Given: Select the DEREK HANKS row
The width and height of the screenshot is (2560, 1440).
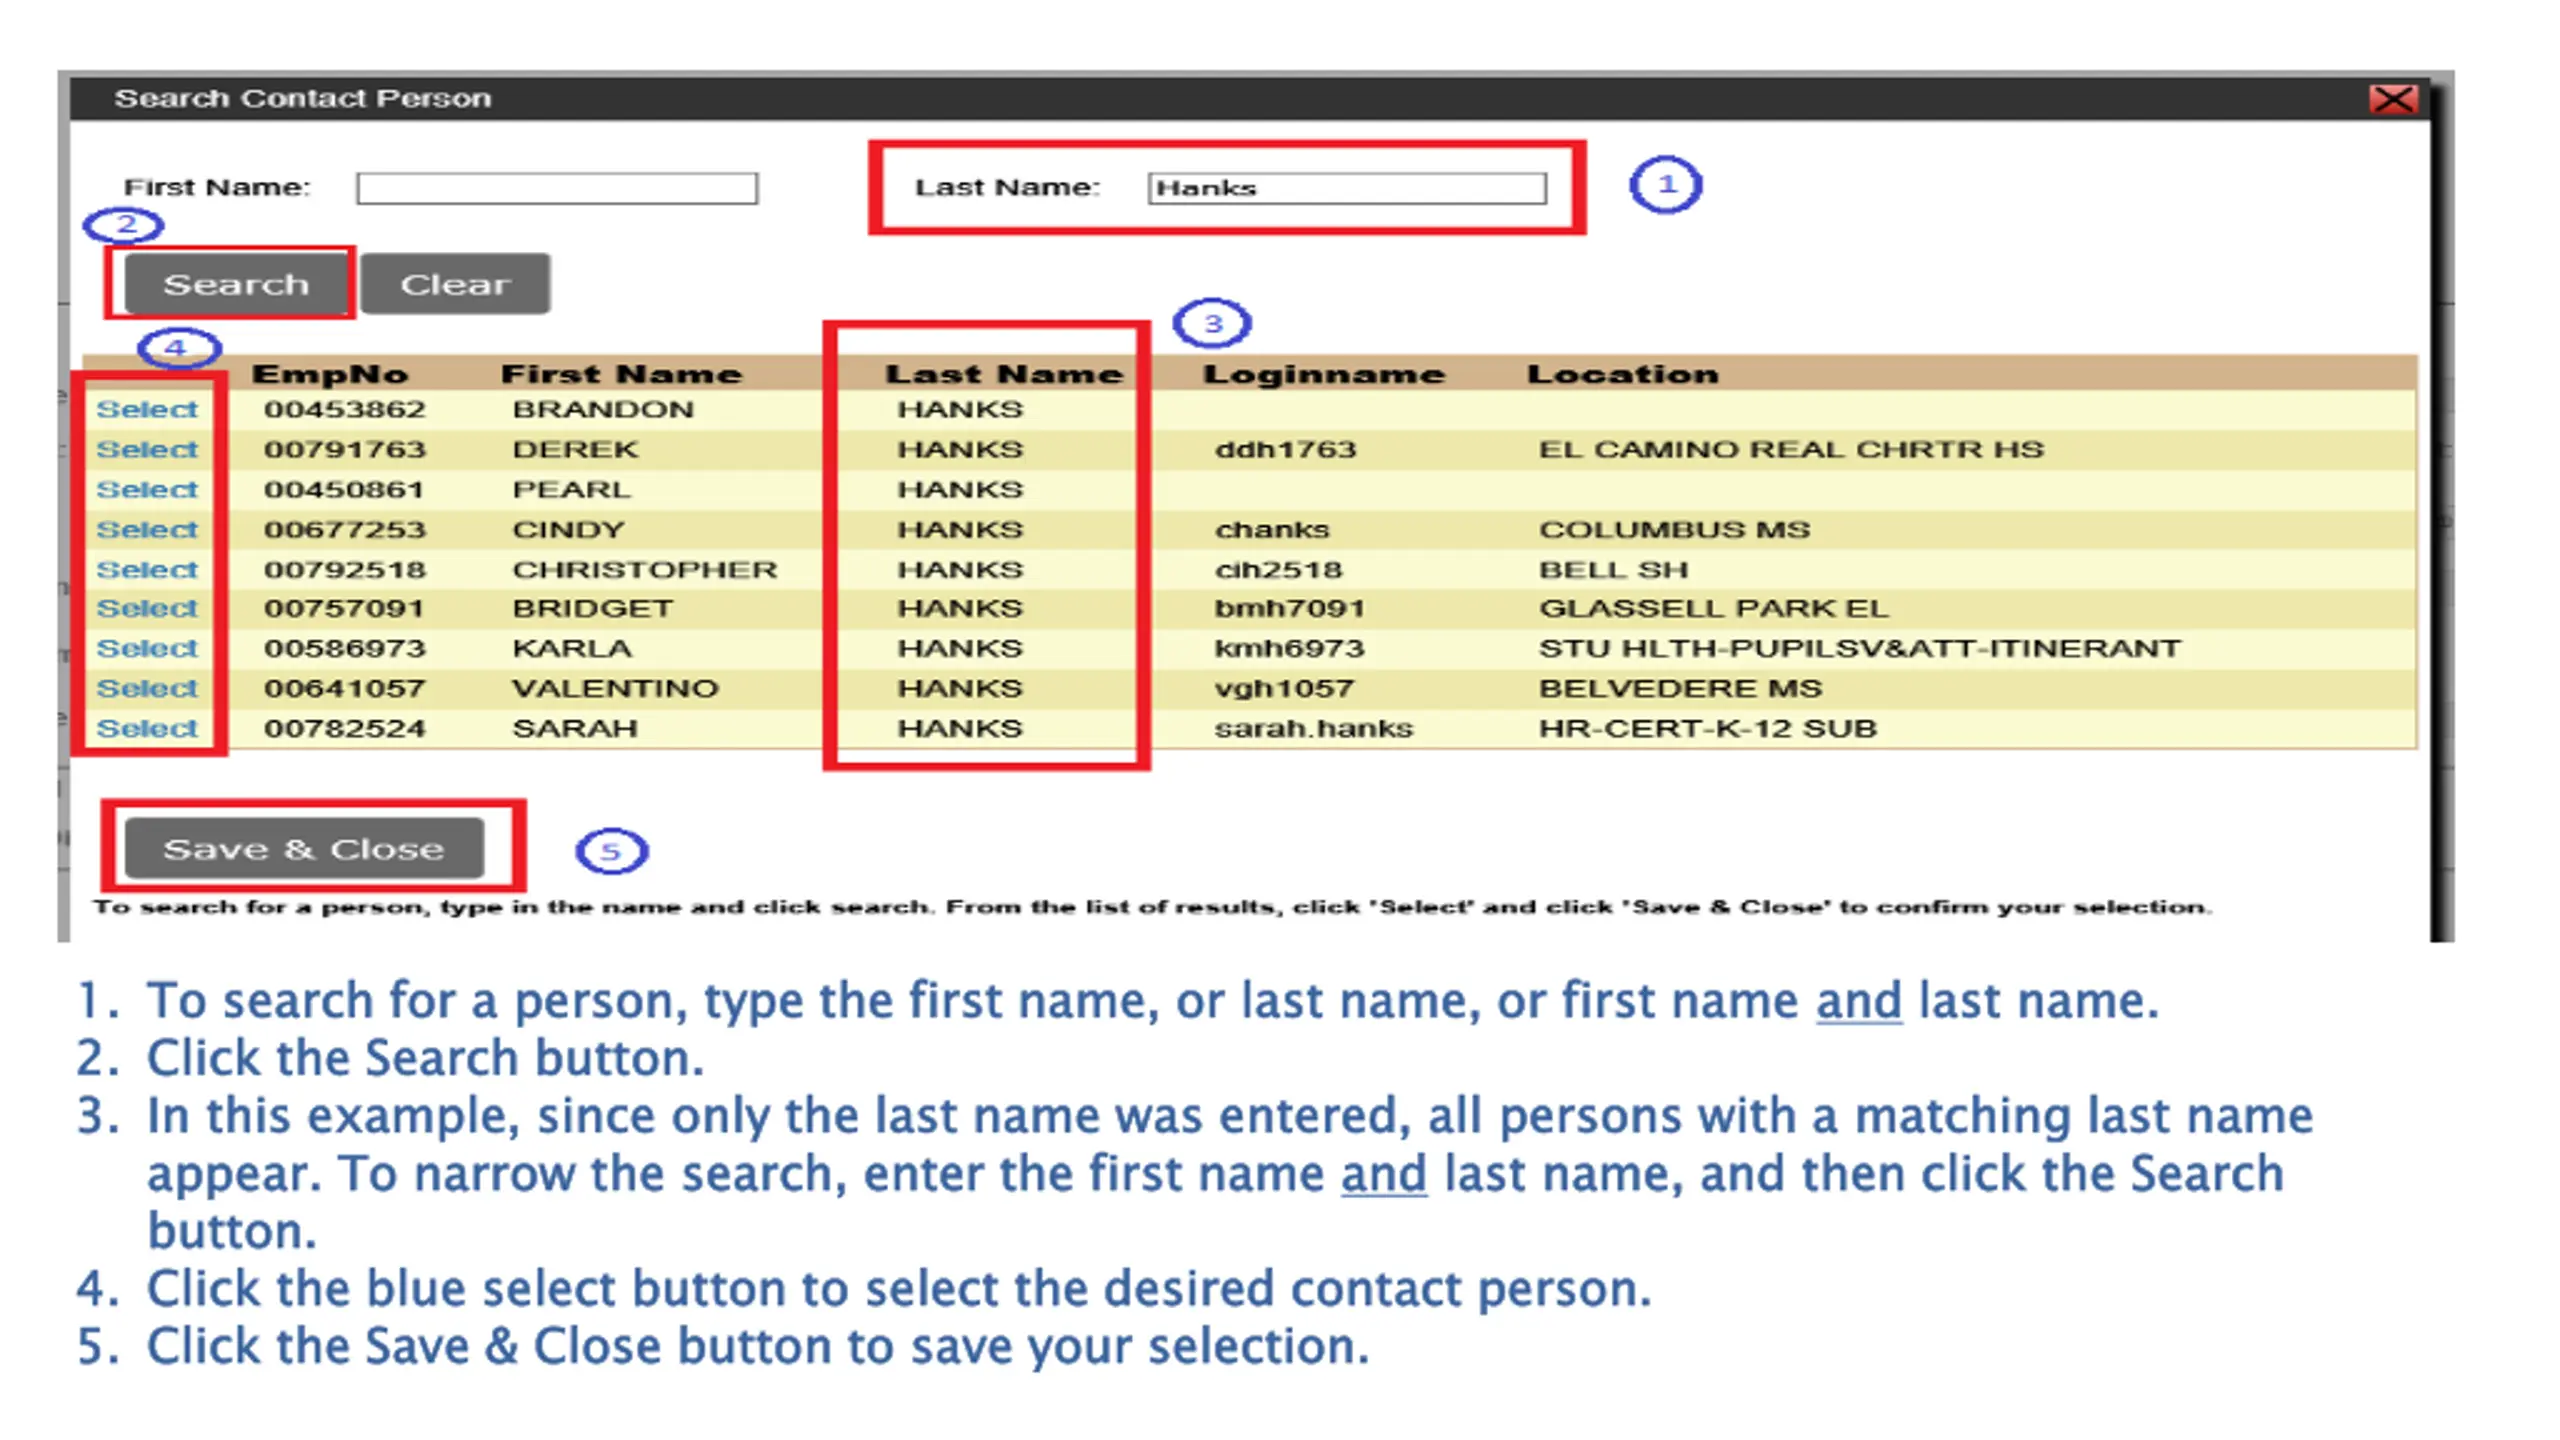Looking at the screenshot, I should (147, 449).
